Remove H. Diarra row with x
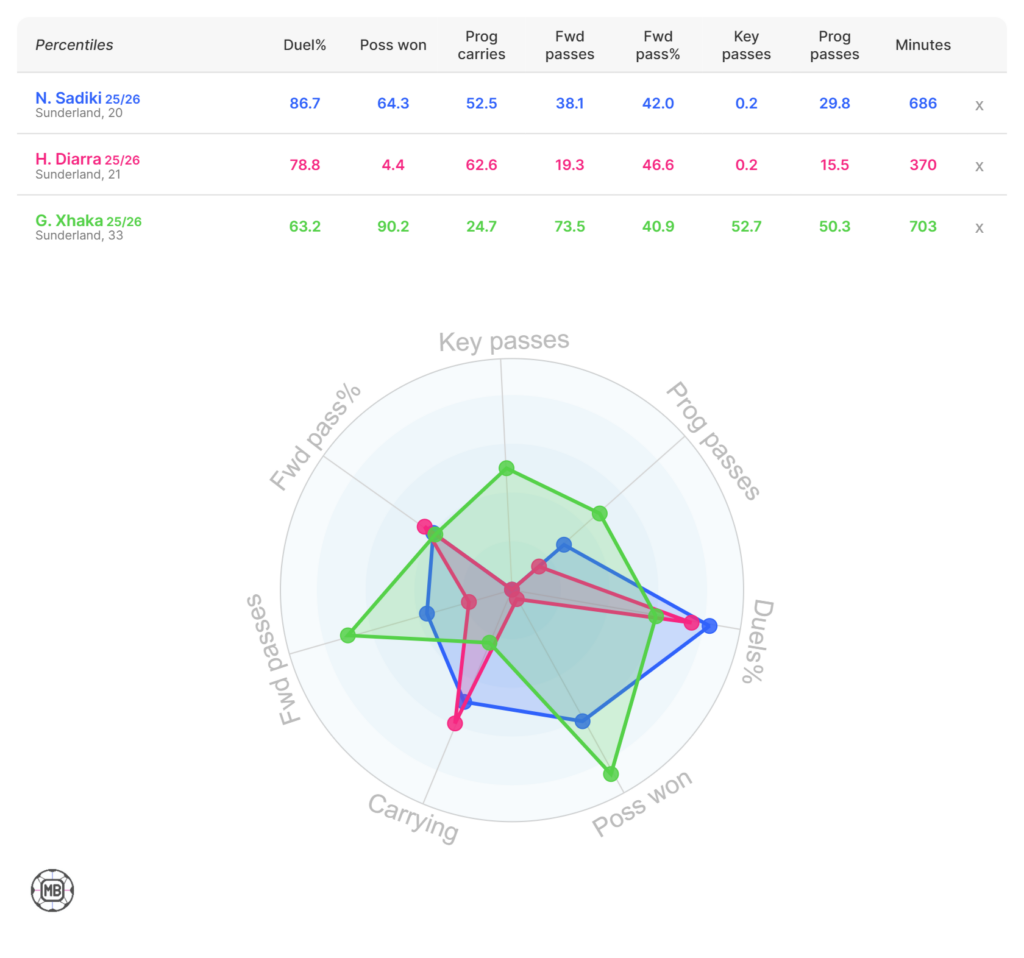Viewport: 1024px width, 958px height. pyautogui.click(x=980, y=166)
